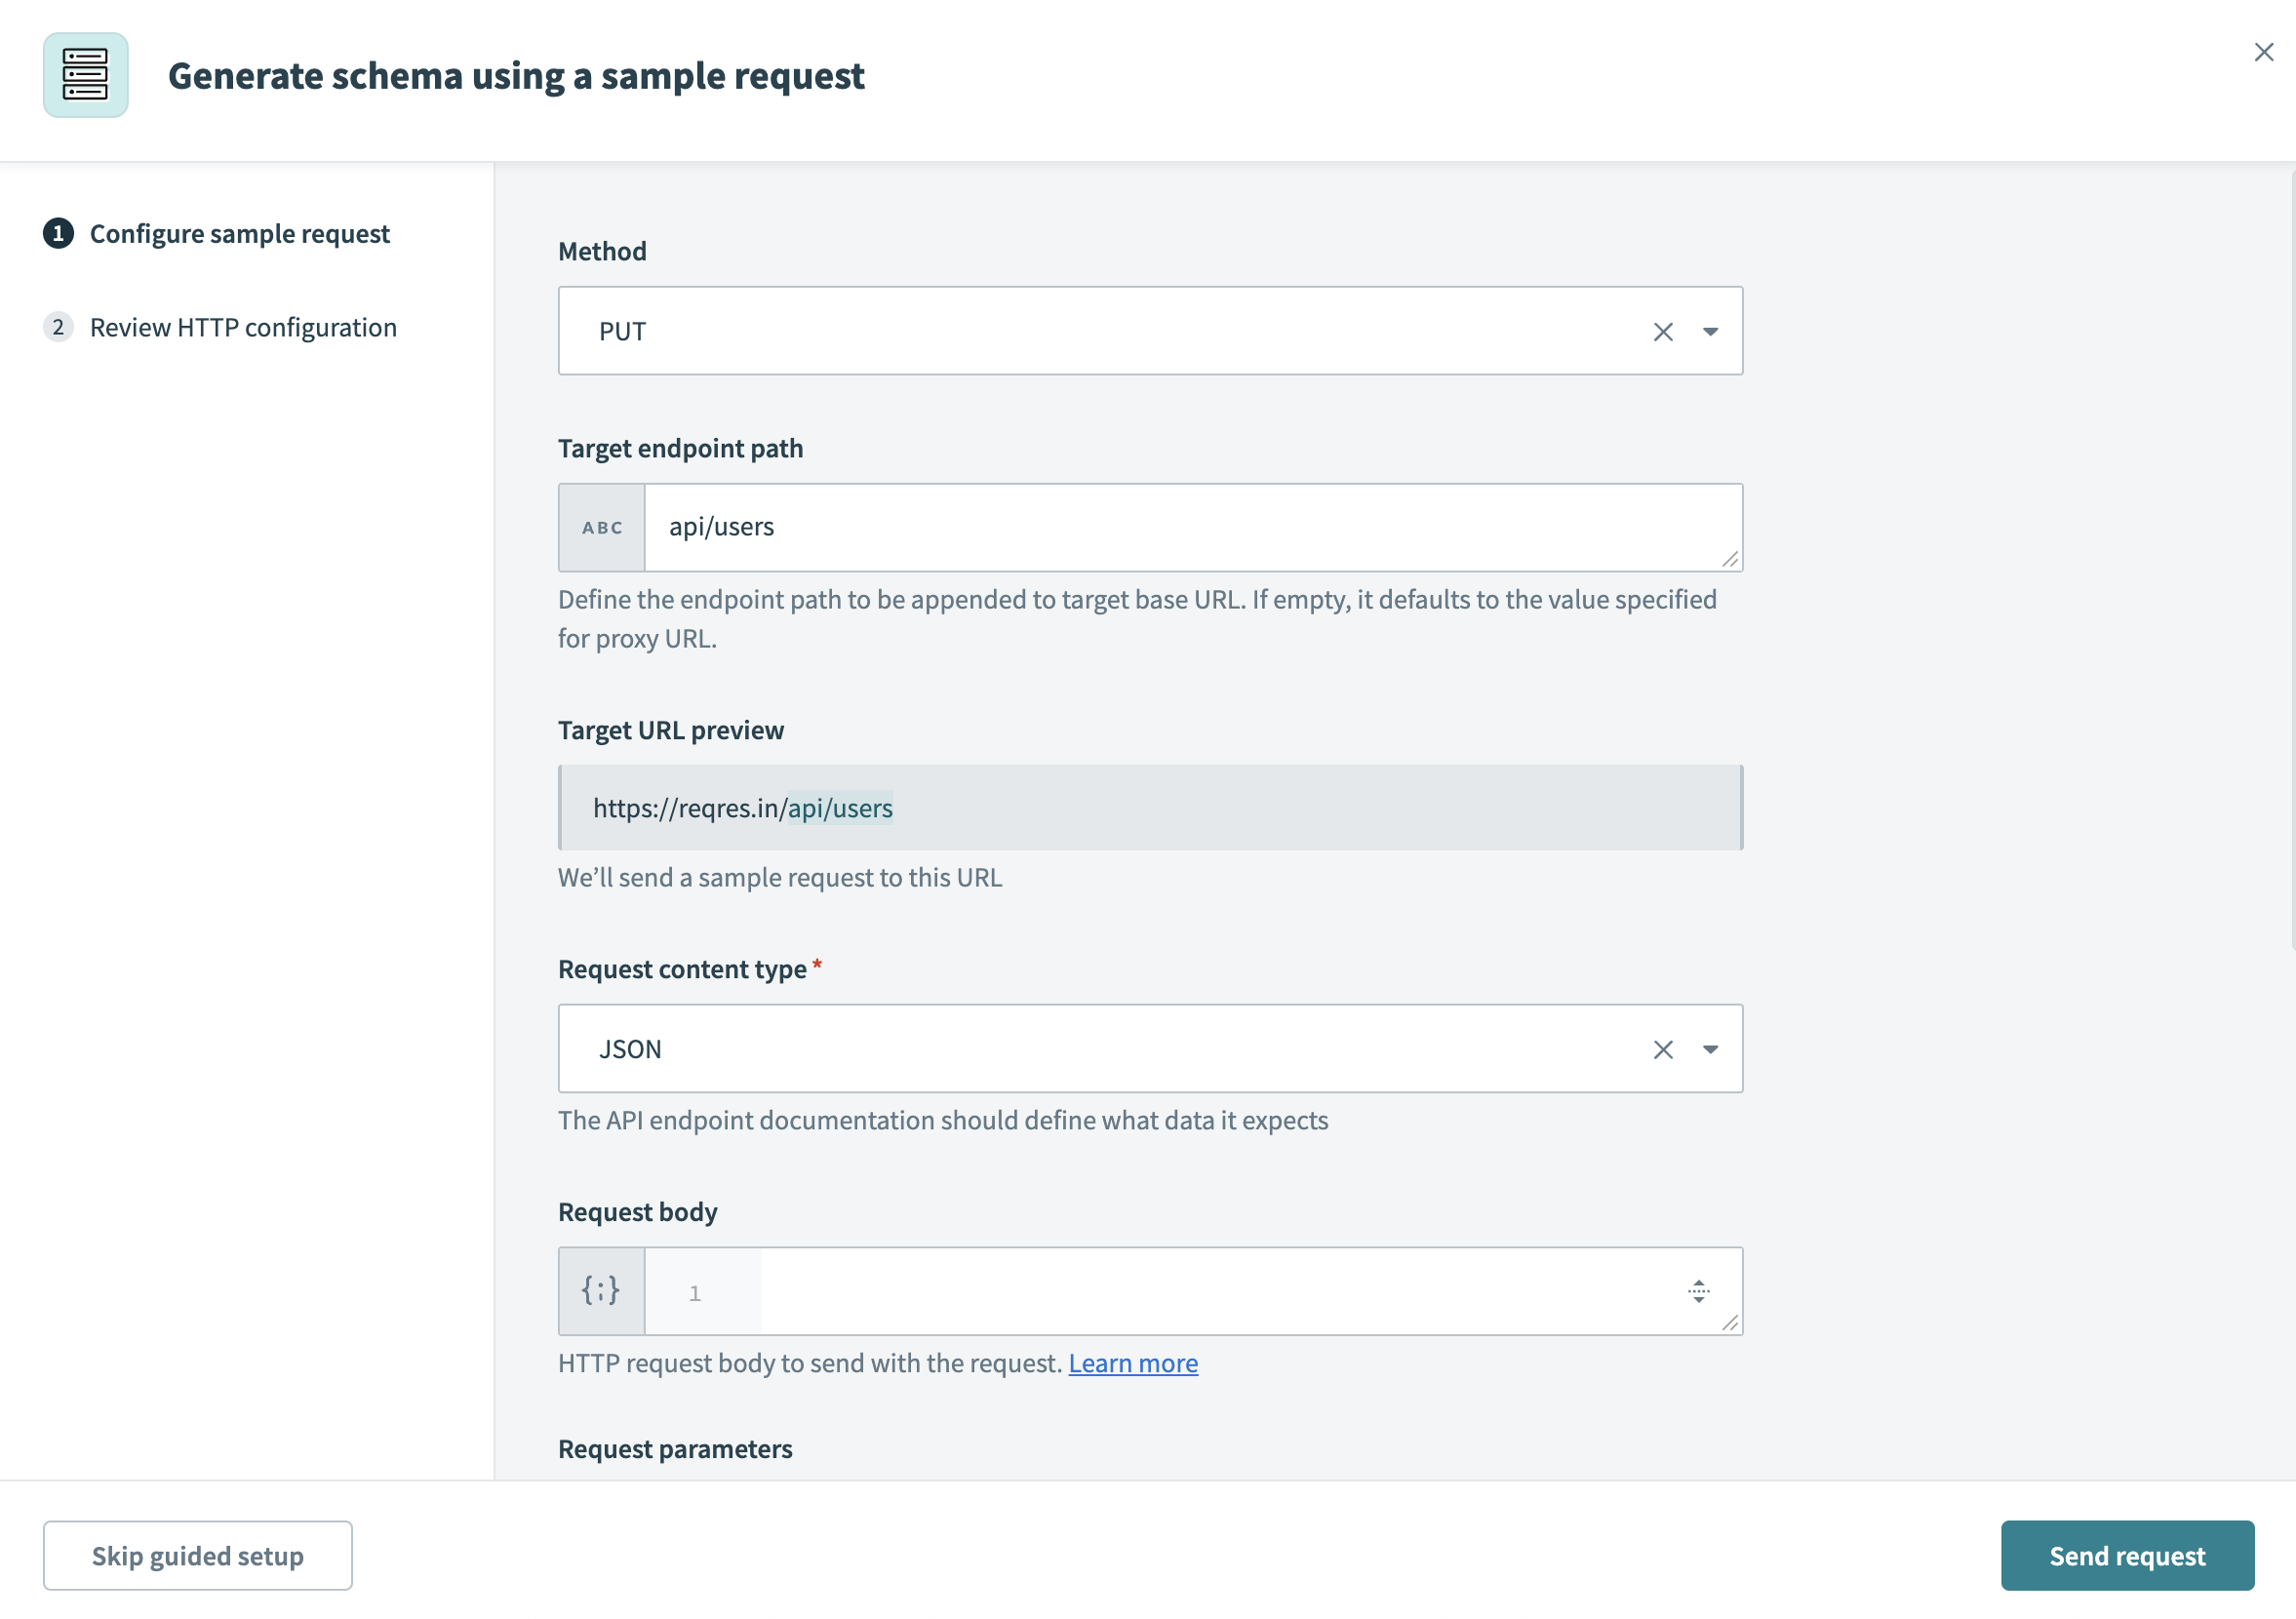Edit the Target endpoint path field
The width and height of the screenshot is (2296, 1619).
1180,527
